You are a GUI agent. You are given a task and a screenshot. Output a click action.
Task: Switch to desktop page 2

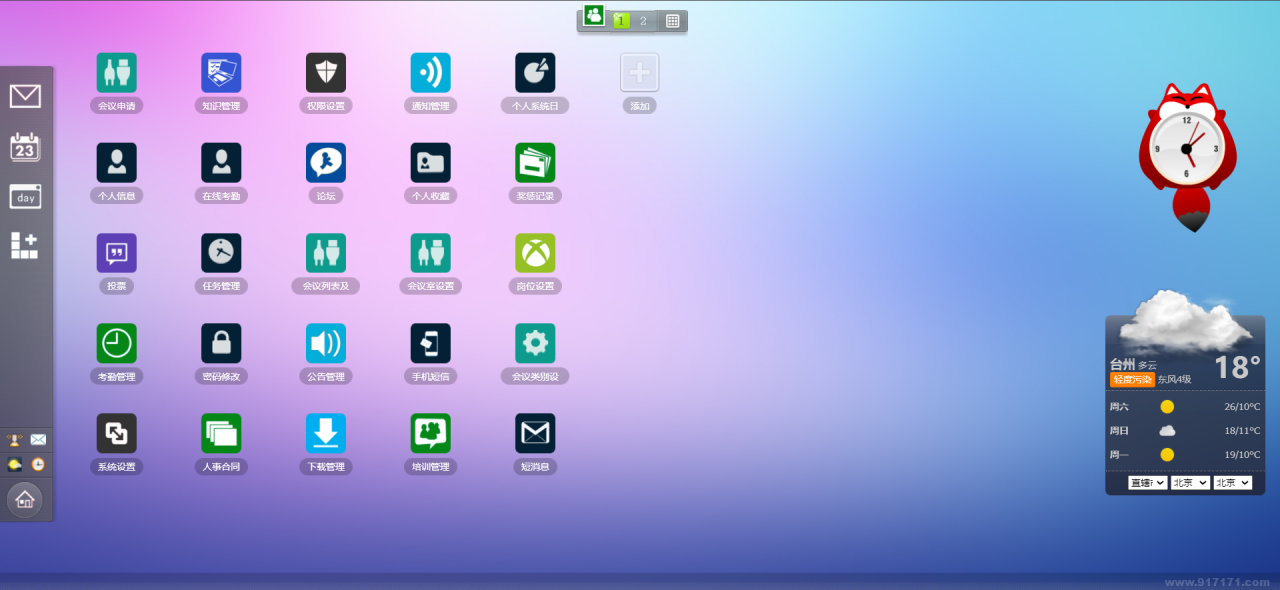(x=643, y=20)
